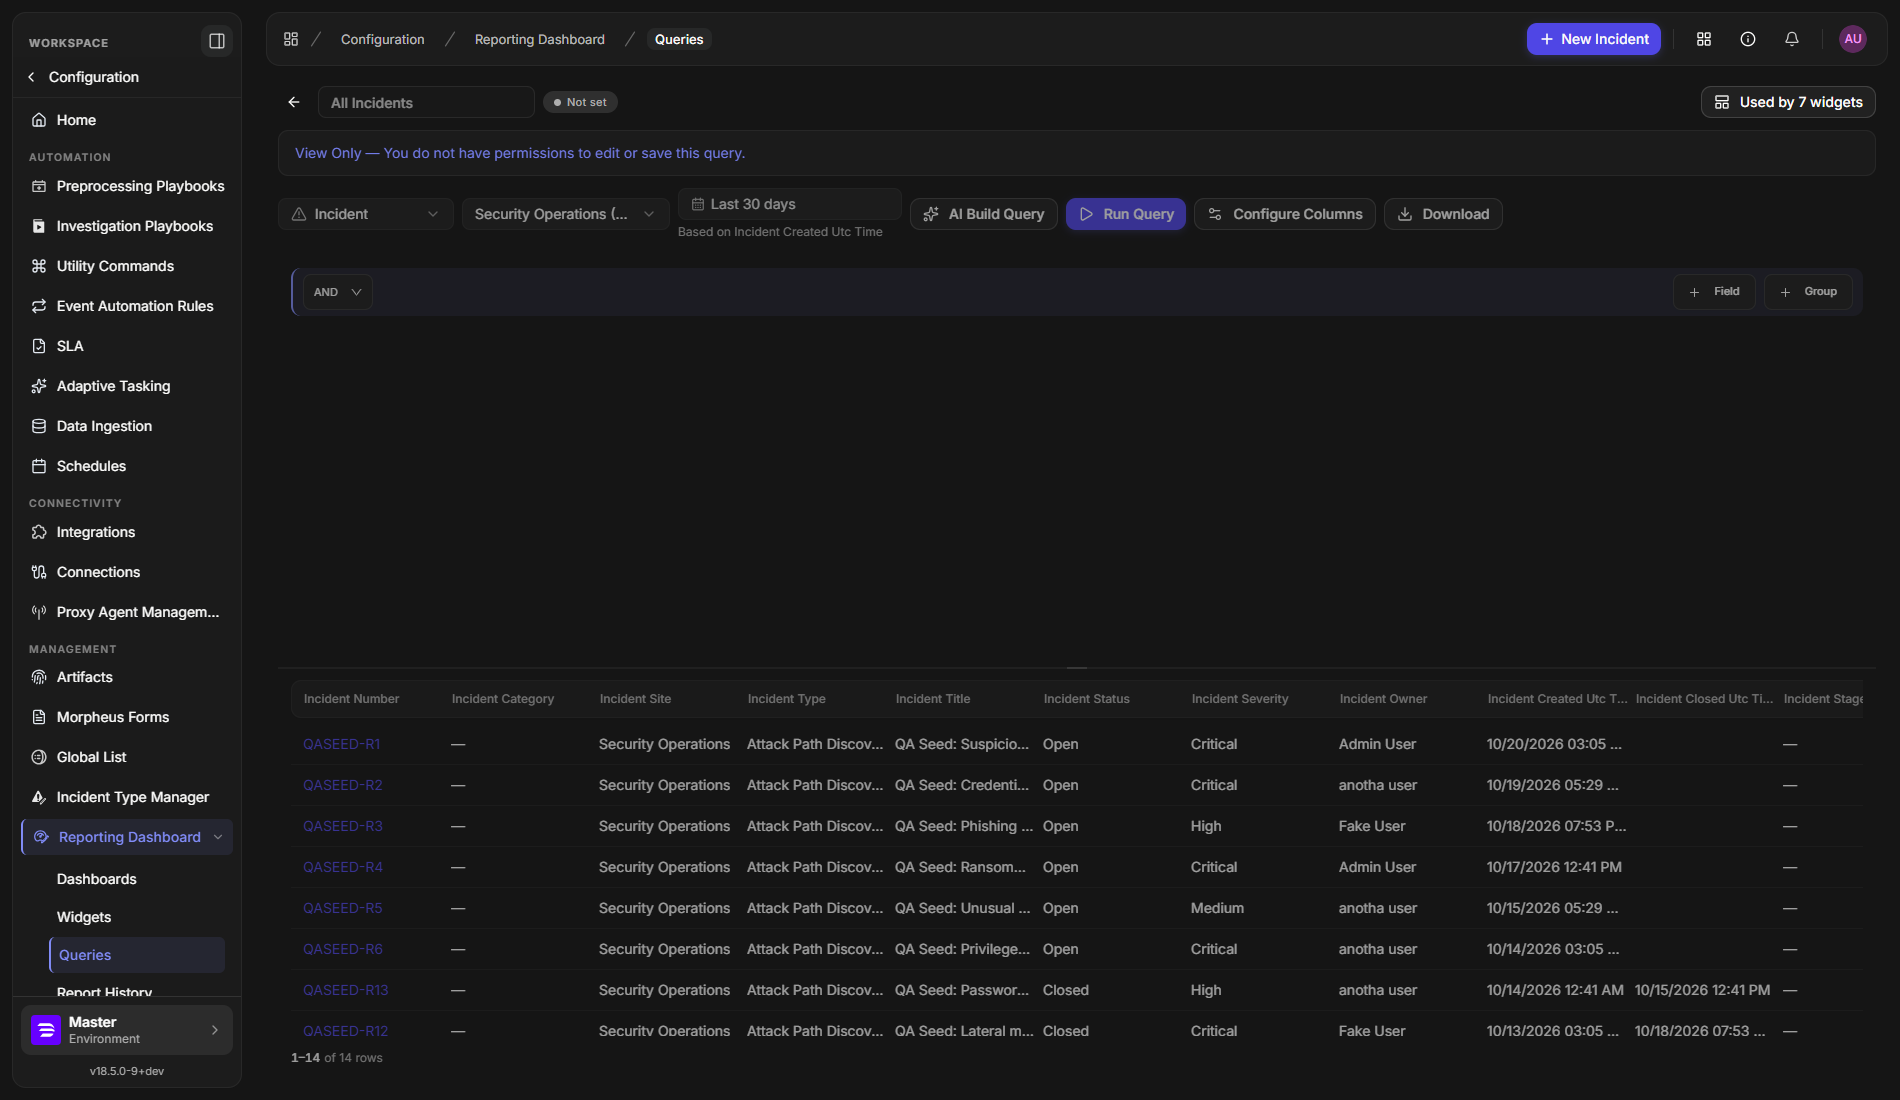1900x1100 pixels.
Task: Open Home in the sidebar
Action: tap(127, 120)
